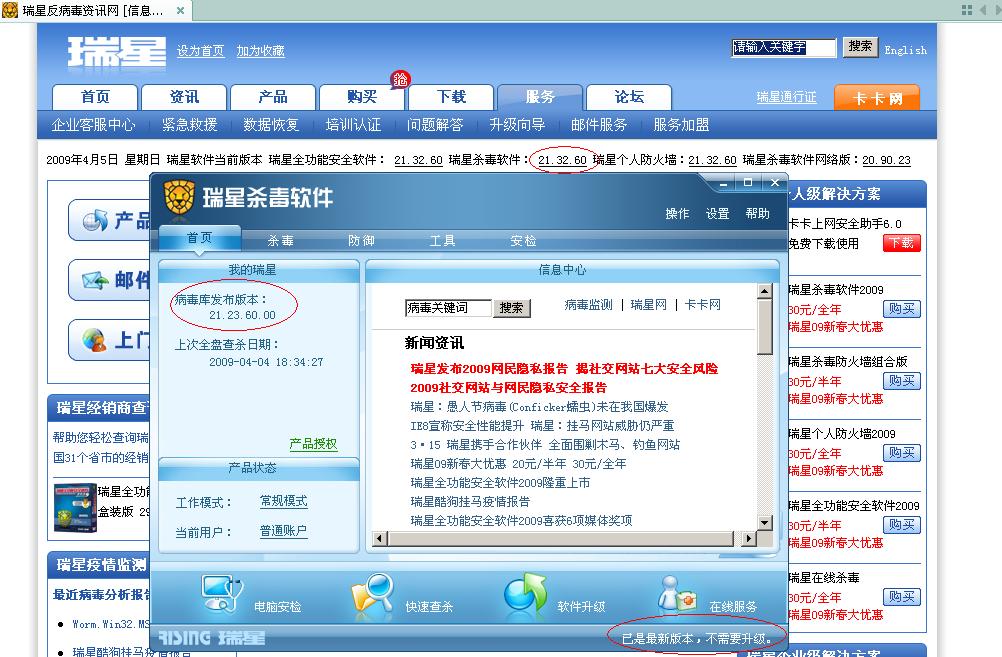
Task: Open the 安检 tab
Action: [523, 240]
